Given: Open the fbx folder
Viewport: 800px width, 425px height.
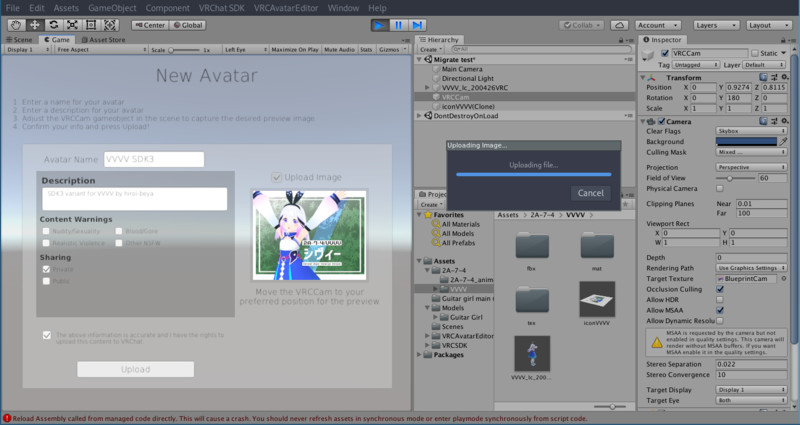Looking at the screenshot, I should click(x=532, y=245).
